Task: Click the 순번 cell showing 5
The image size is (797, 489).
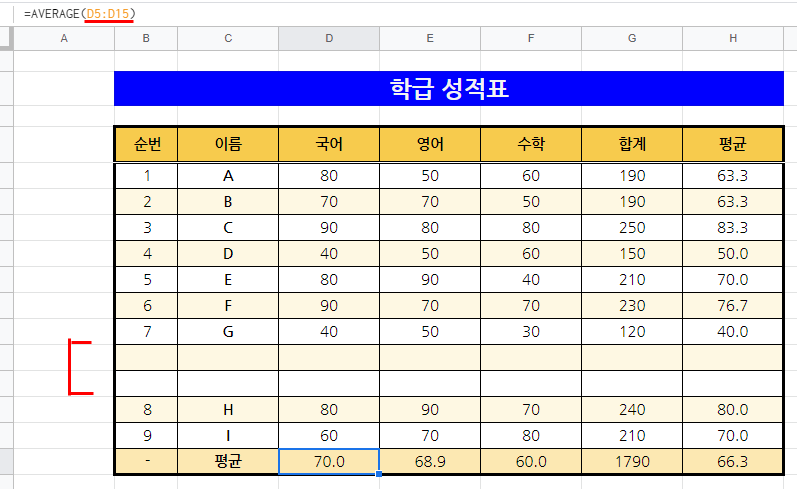Action: [147, 280]
